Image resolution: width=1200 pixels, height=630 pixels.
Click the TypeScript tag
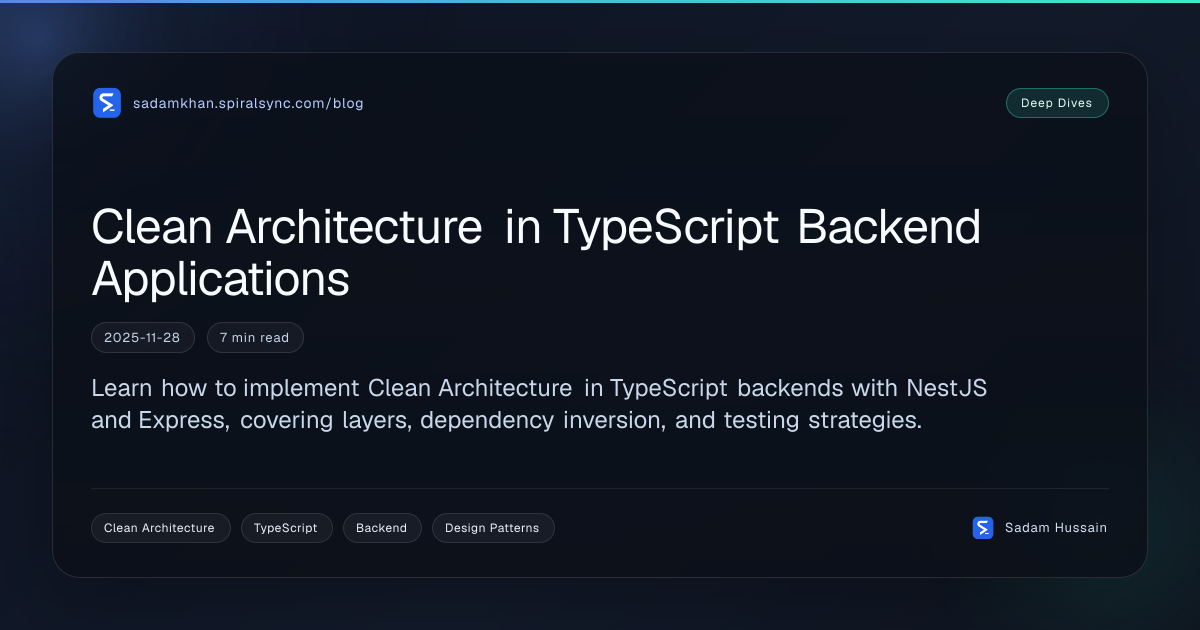pyautogui.click(x=286, y=528)
